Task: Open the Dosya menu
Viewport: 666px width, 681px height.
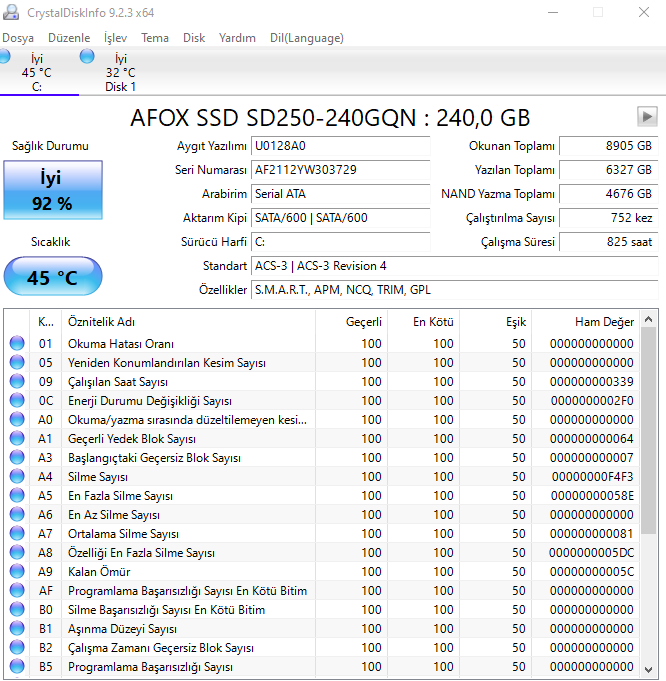Action: 18,38
